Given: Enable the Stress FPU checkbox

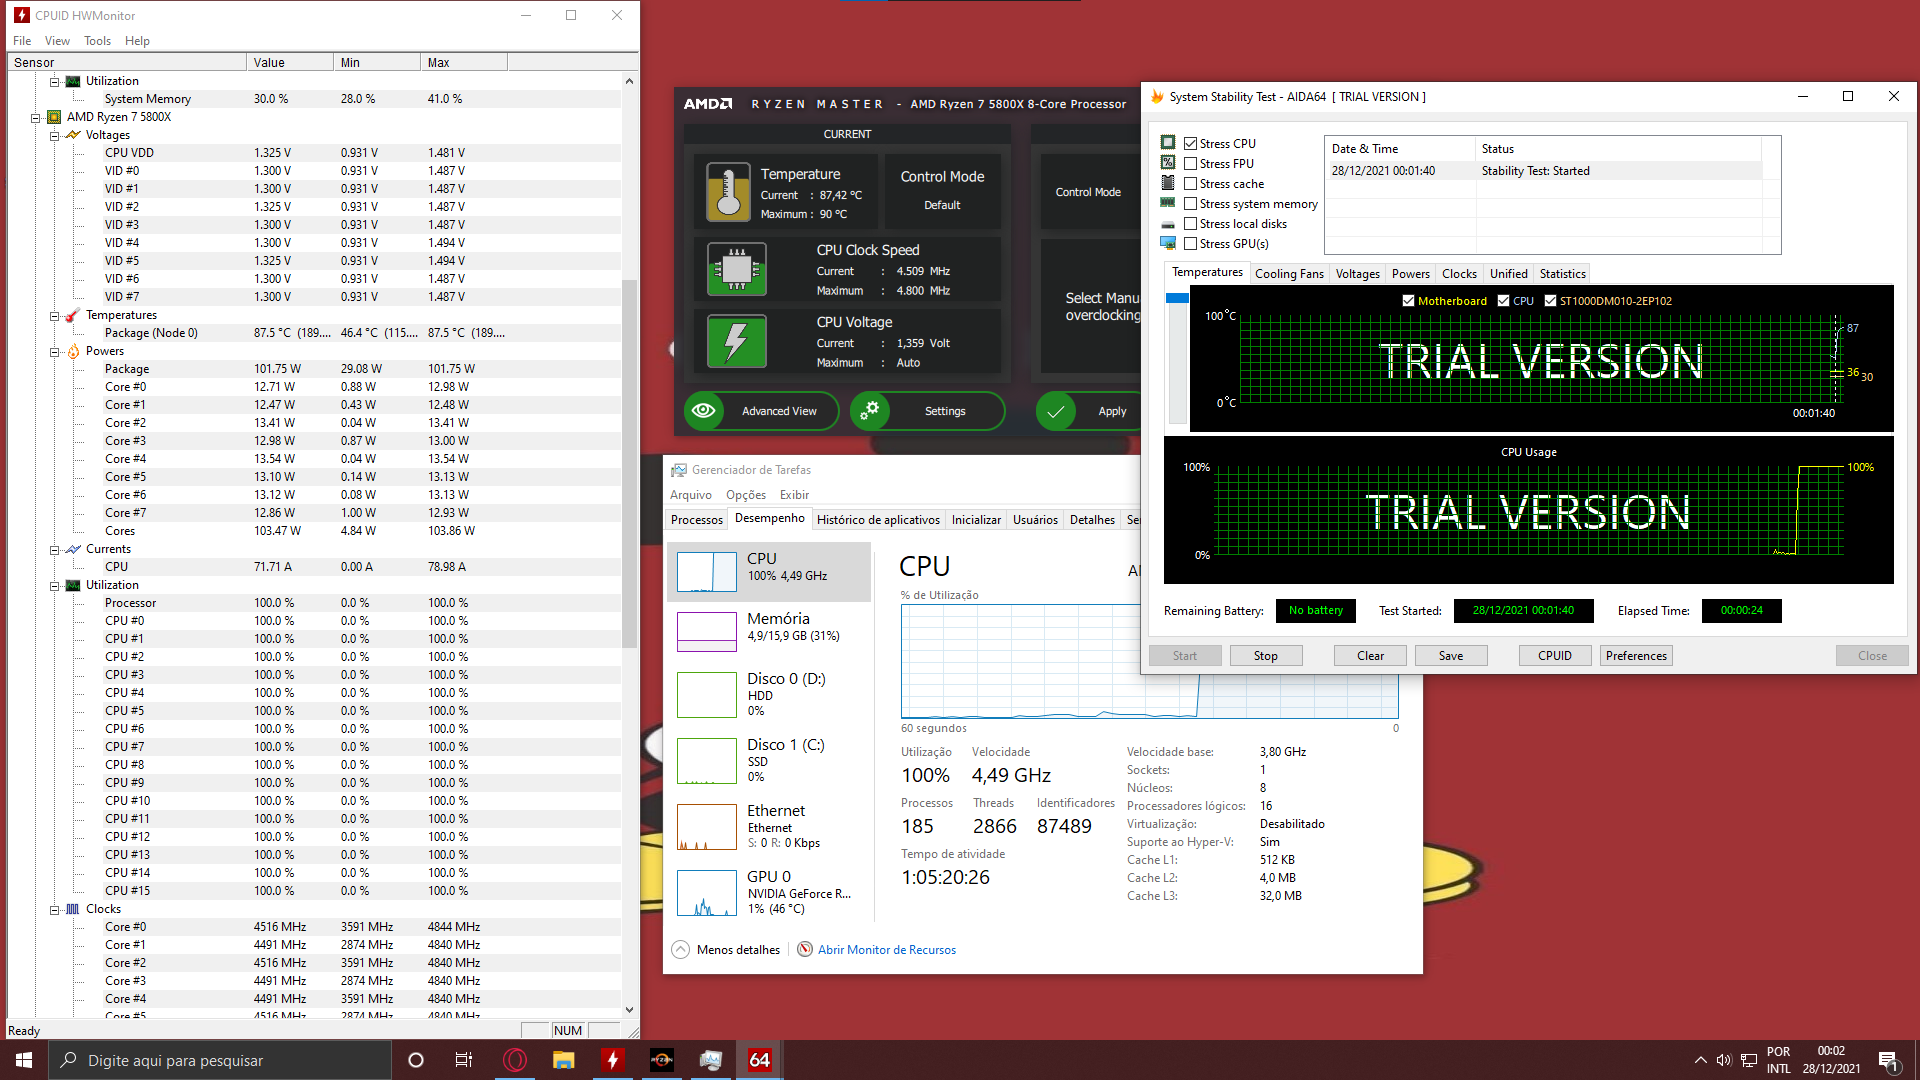Looking at the screenshot, I should (1190, 164).
